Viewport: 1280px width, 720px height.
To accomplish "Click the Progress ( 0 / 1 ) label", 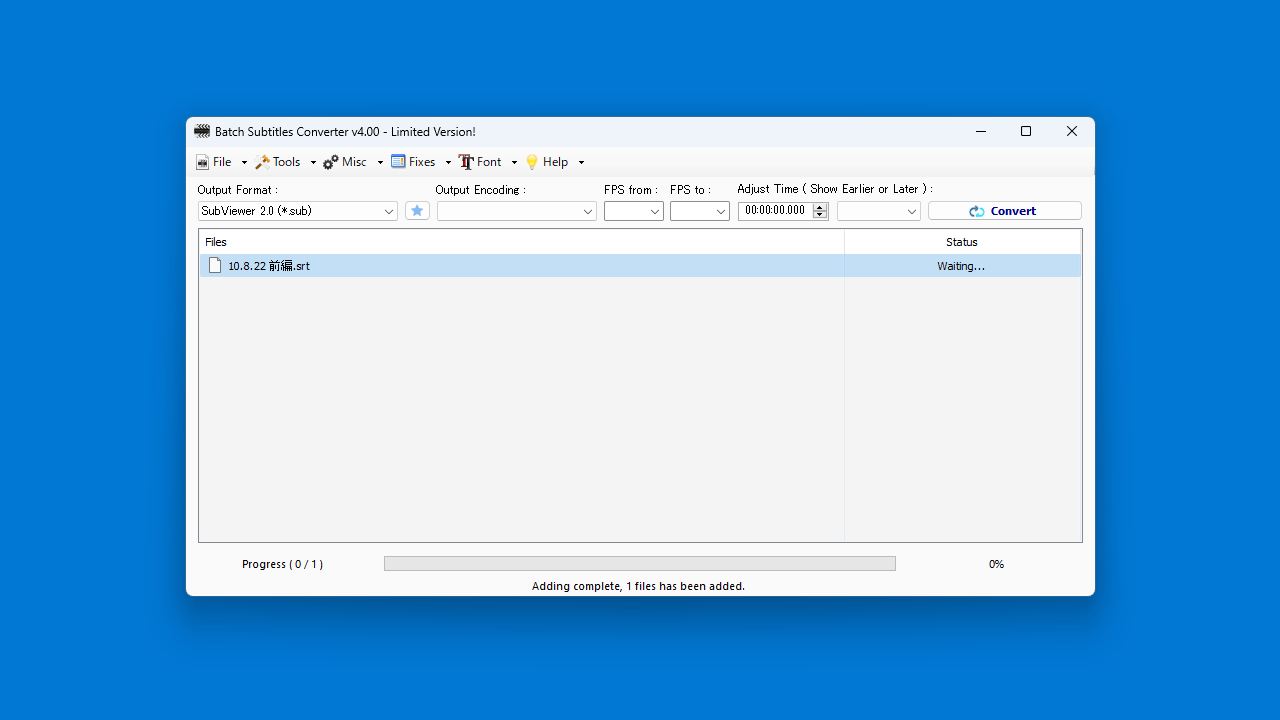I will (282, 564).
